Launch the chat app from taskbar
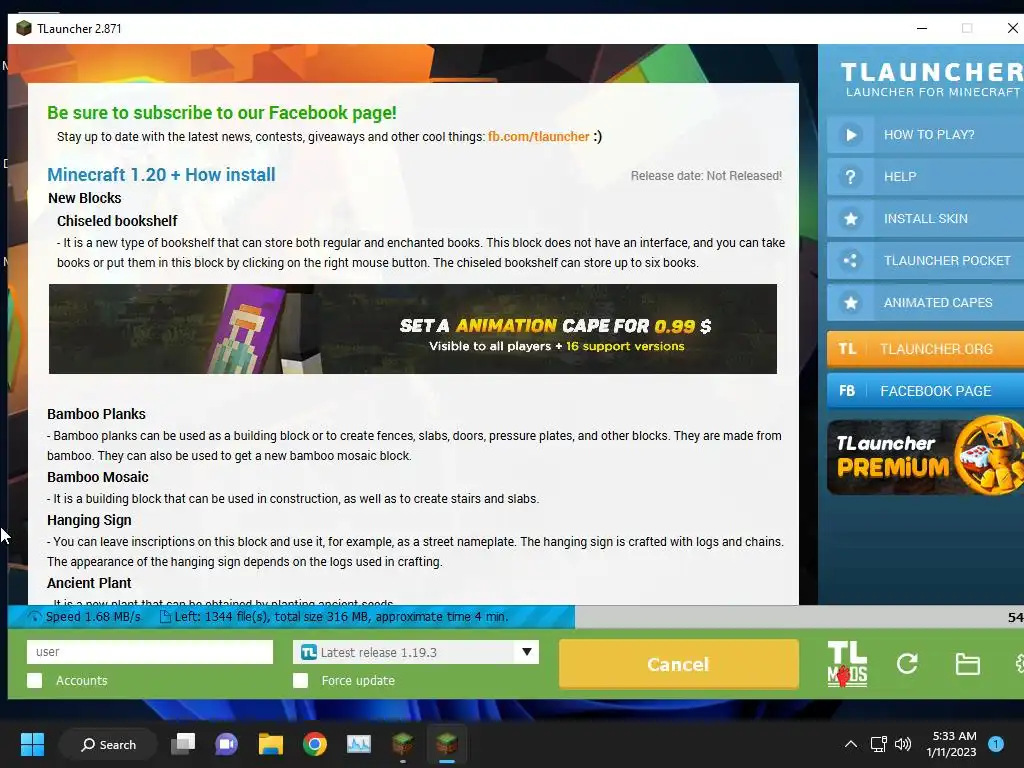This screenshot has width=1024, height=768. tap(226, 744)
